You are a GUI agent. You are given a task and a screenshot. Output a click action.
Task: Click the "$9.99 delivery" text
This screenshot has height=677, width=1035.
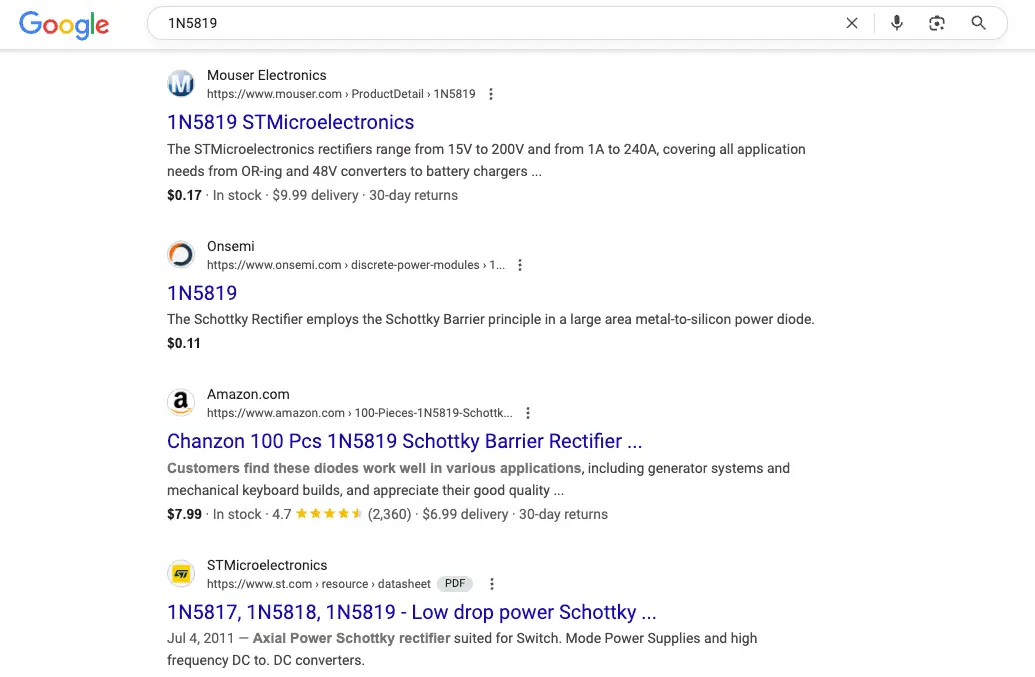[x=316, y=195]
